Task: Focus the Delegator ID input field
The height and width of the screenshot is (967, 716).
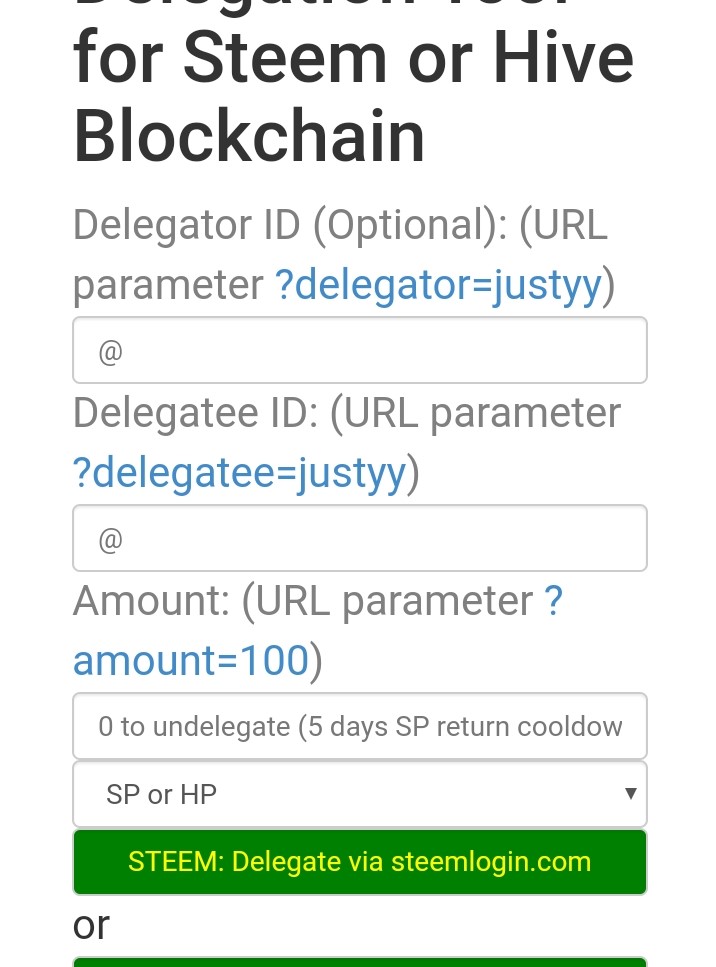Action: pos(360,351)
